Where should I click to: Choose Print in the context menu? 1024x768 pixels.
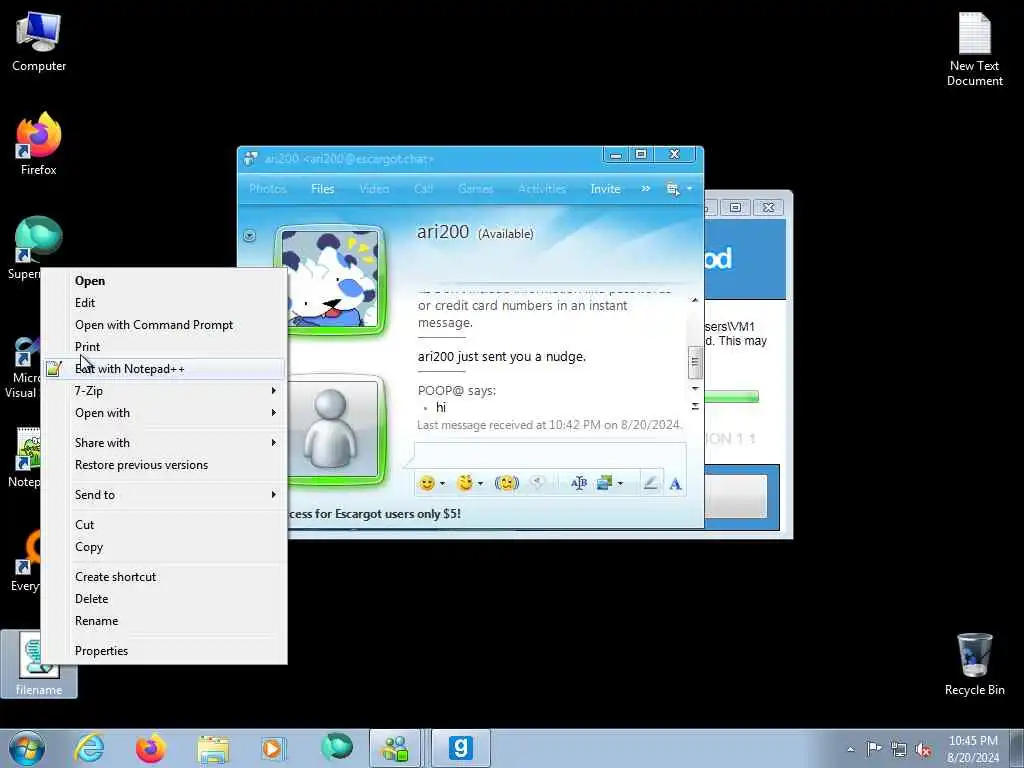[163, 347]
